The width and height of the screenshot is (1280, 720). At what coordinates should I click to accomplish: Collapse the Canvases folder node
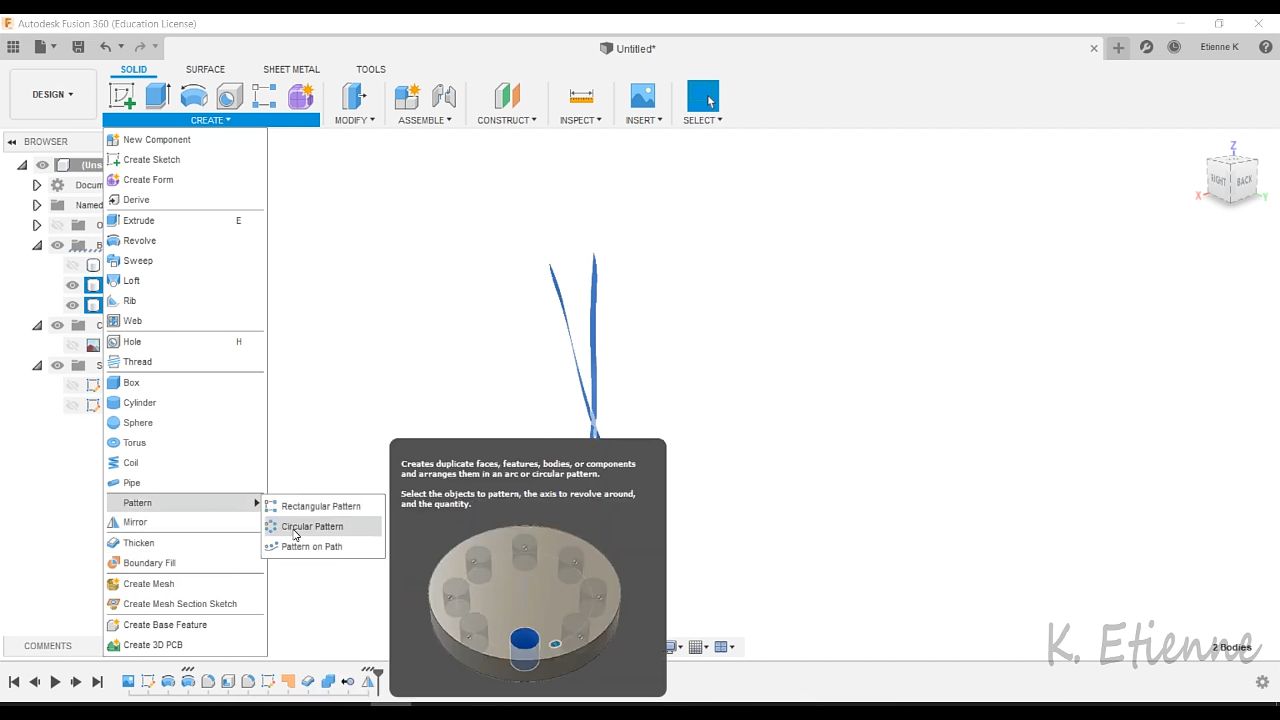(x=37, y=325)
